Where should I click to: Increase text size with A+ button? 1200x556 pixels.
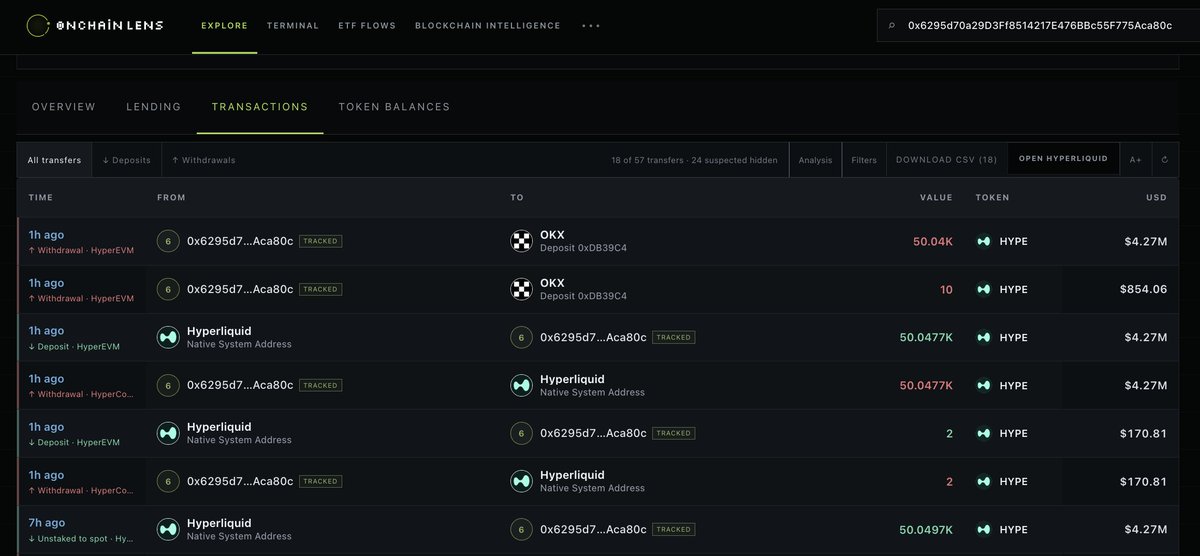(x=1136, y=160)
